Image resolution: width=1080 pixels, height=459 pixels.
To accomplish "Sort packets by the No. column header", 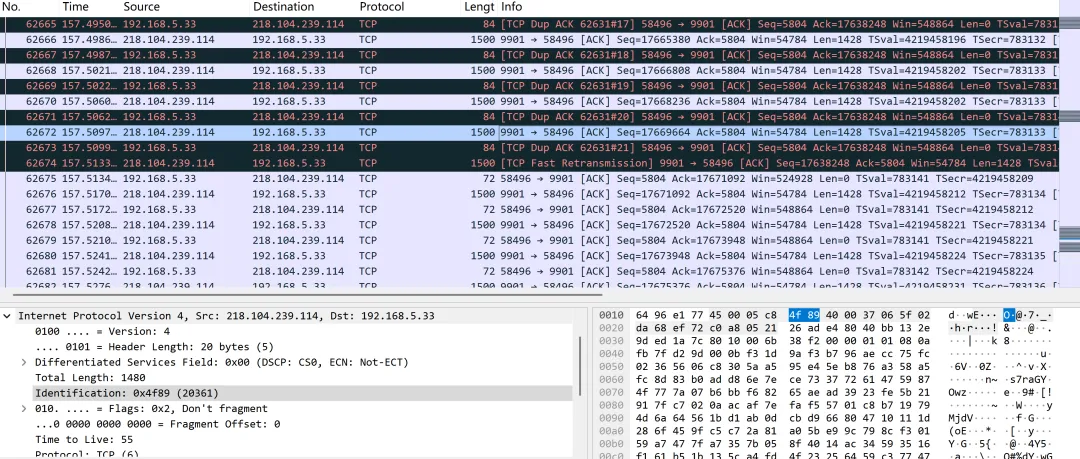I will pos(13,7).
